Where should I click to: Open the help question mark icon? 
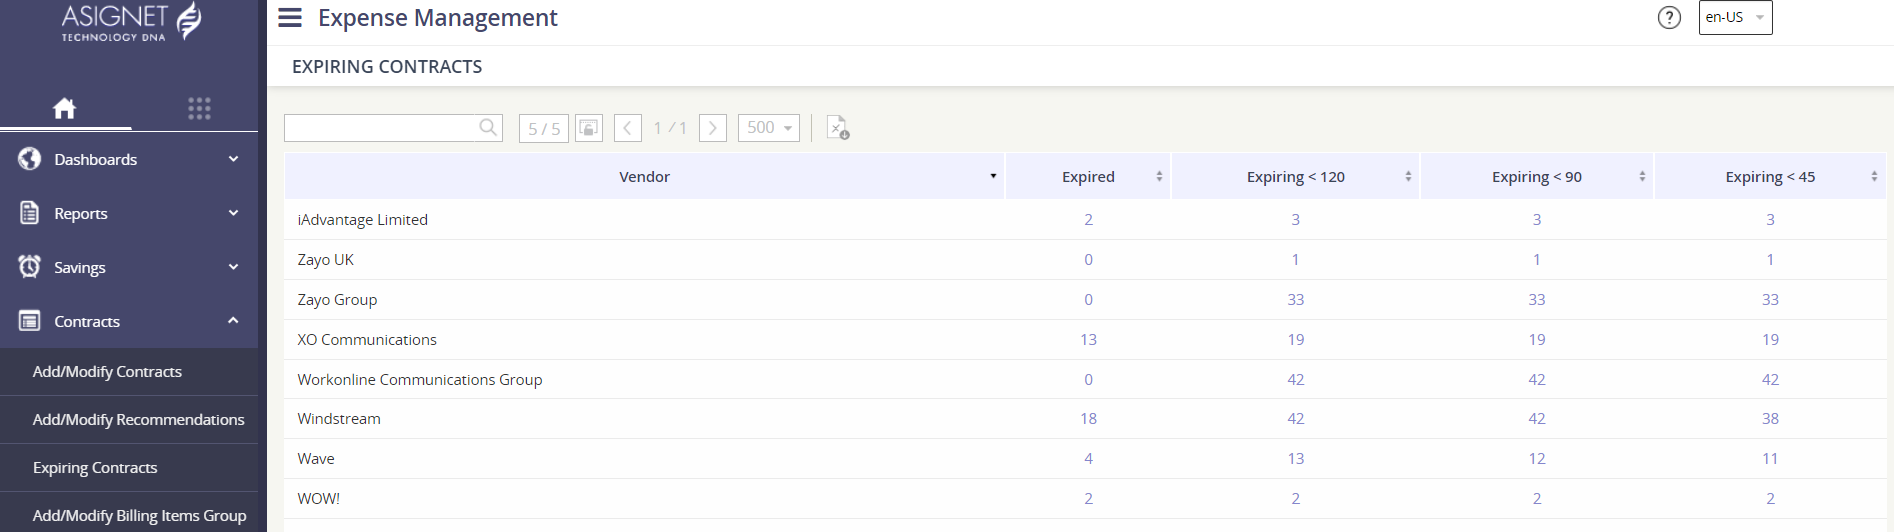pyautogui.click(x=1669, y=18)
